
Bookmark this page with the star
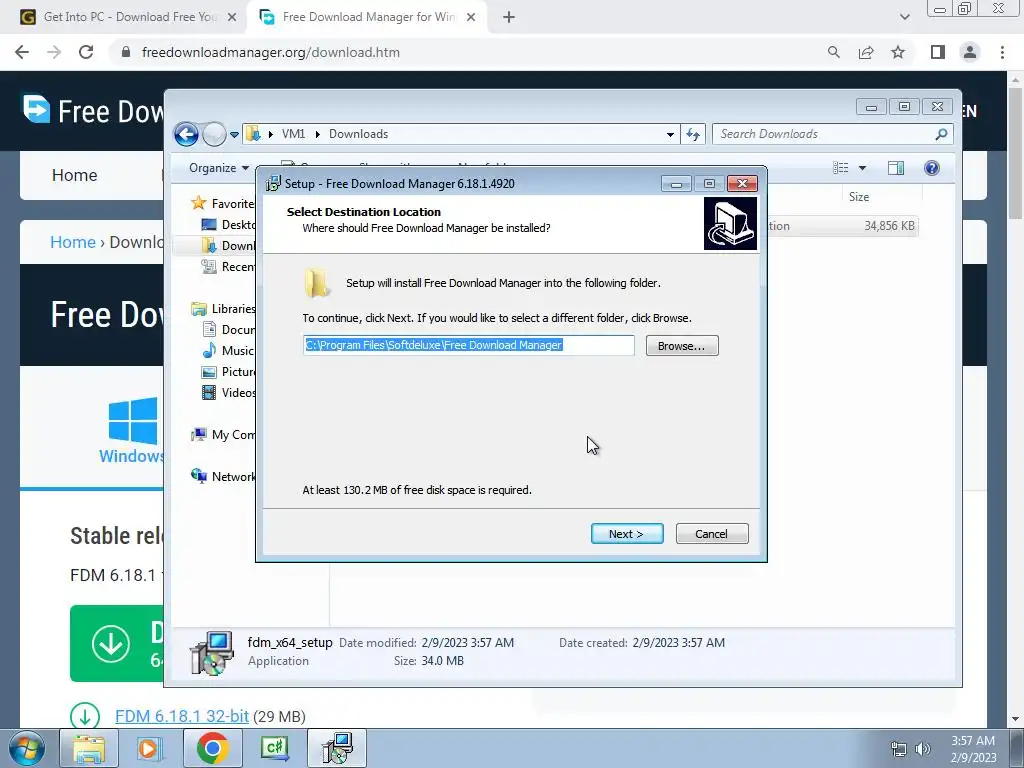898,52
